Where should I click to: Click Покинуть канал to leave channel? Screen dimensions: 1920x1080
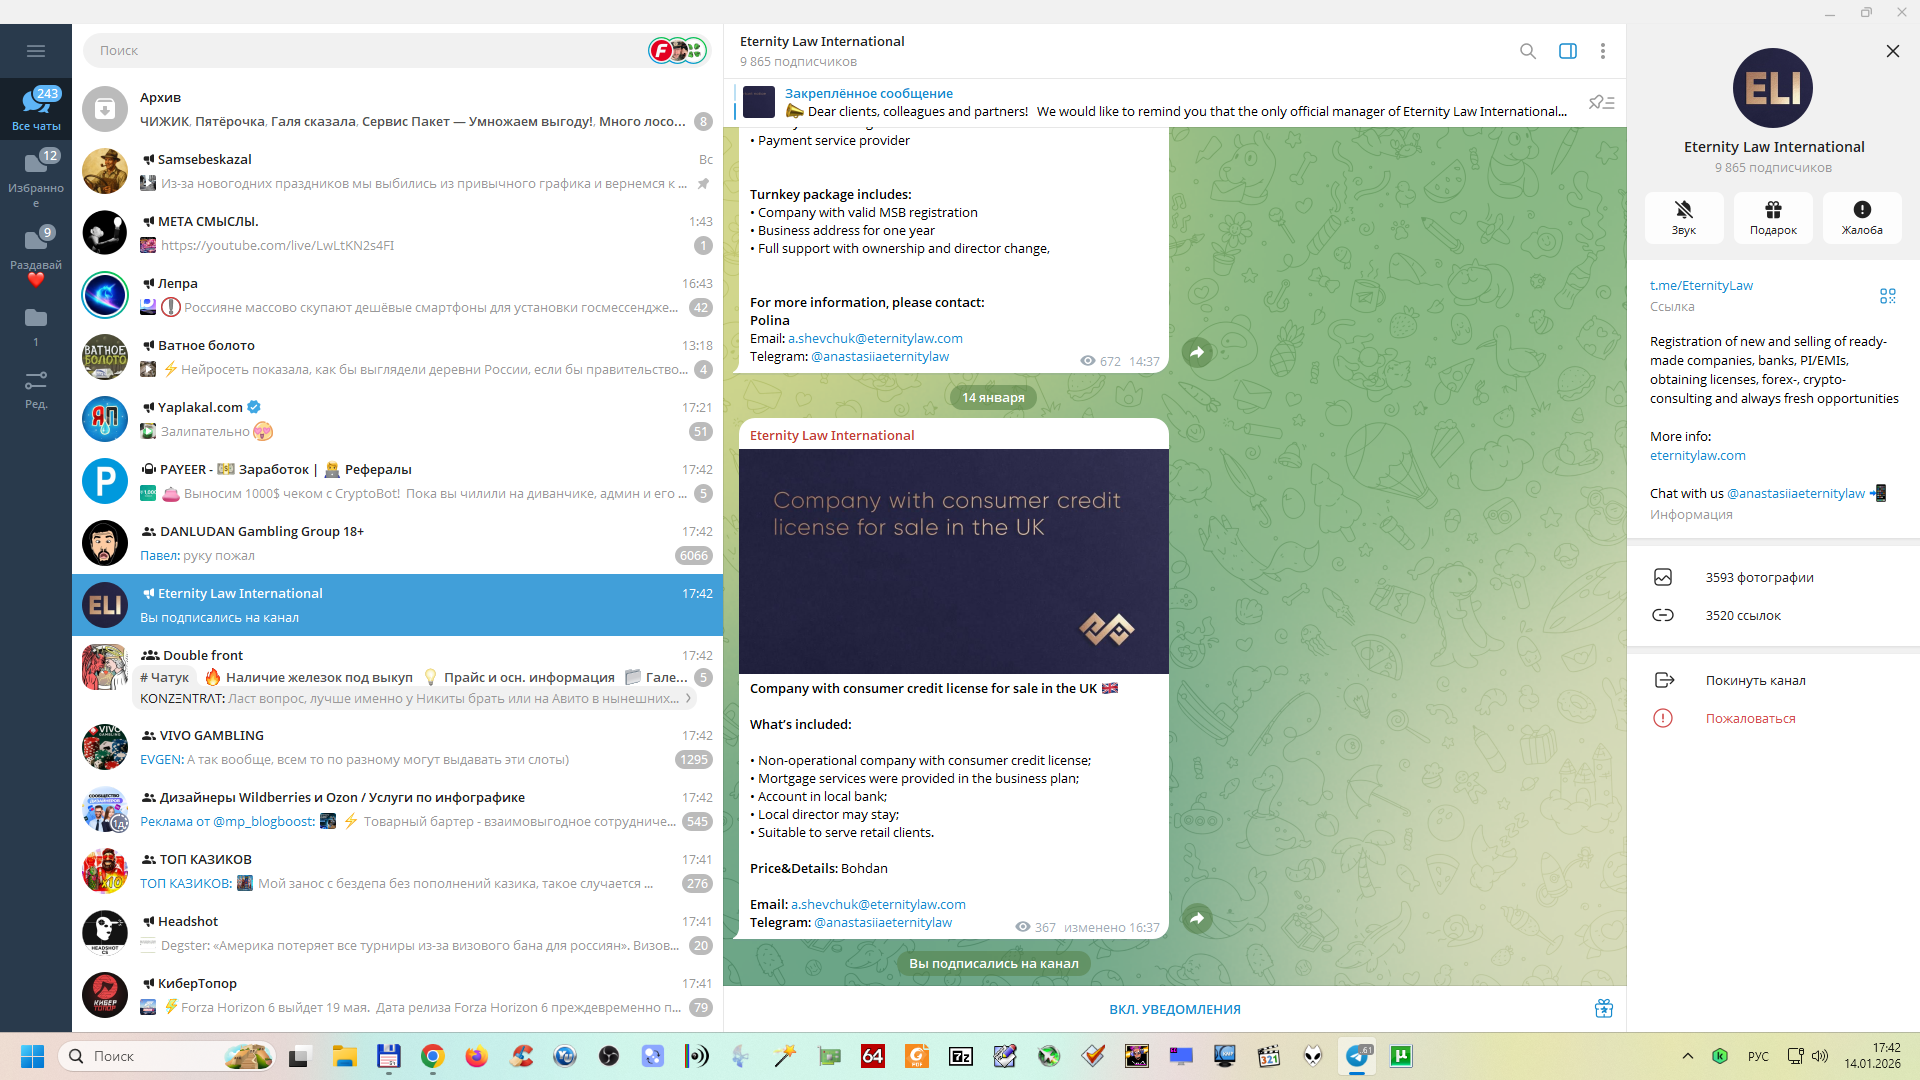[1755, 681]
